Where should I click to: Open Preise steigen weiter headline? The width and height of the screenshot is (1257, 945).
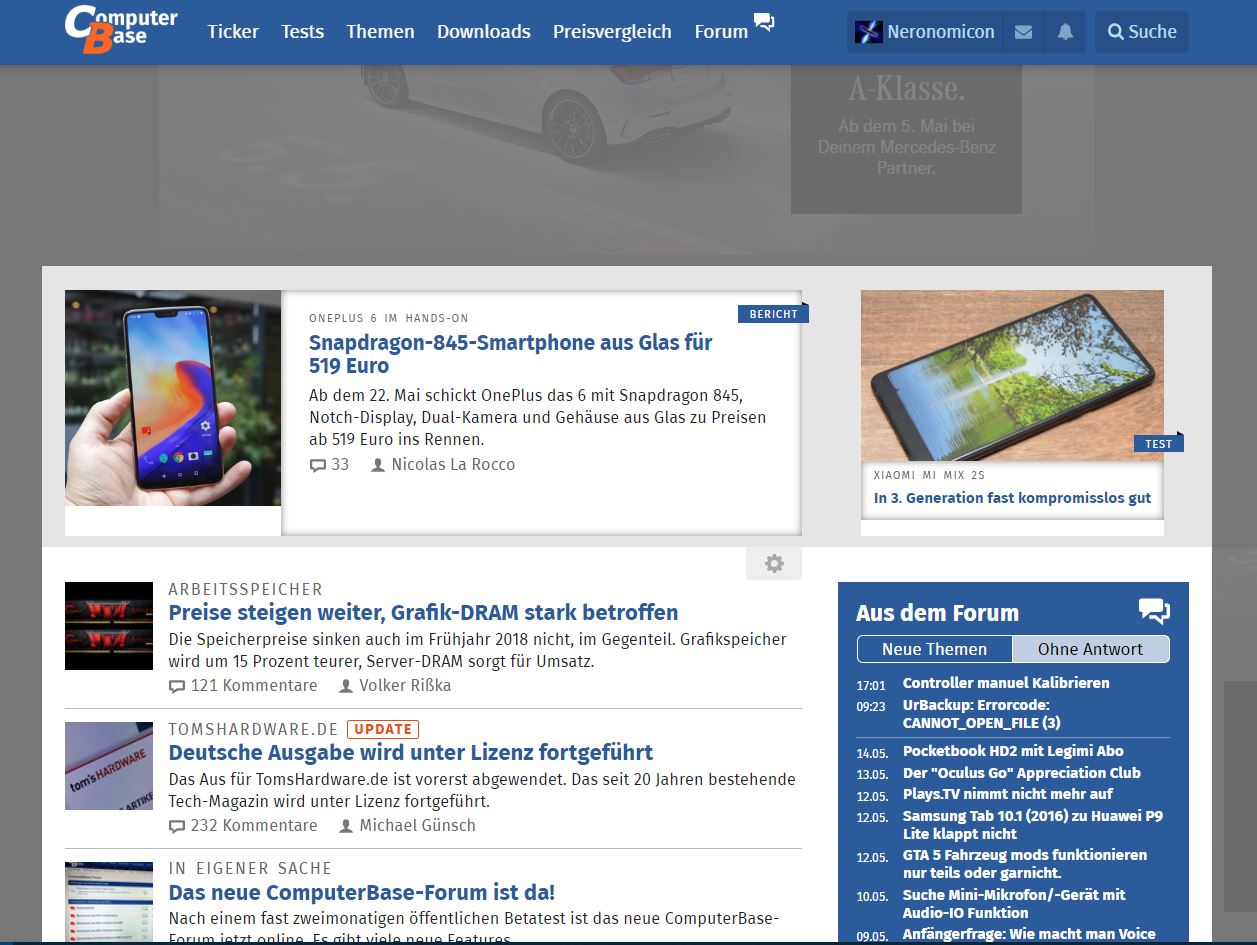pyautogui.click(x=423, y=613)
